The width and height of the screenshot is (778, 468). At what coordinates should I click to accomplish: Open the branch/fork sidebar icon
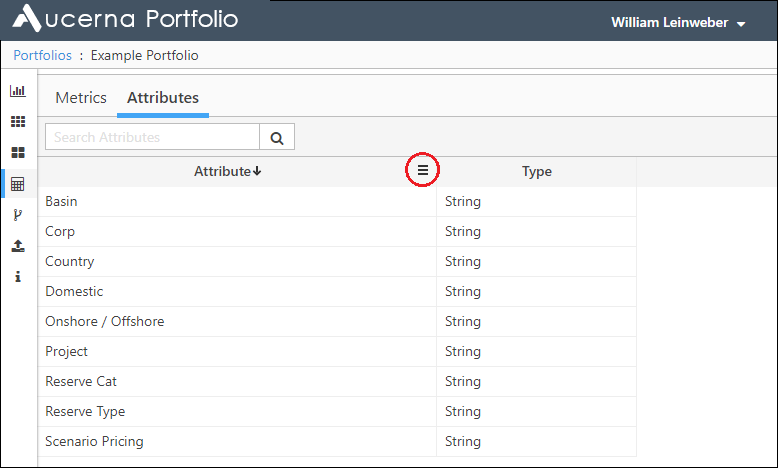pyautogui.click(x=18, y=215)
